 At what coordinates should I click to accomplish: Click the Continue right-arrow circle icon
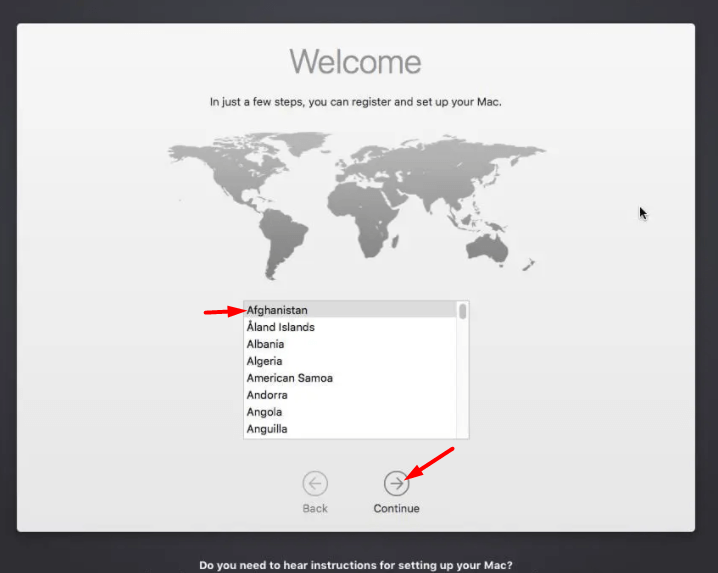tap(396, 484)
